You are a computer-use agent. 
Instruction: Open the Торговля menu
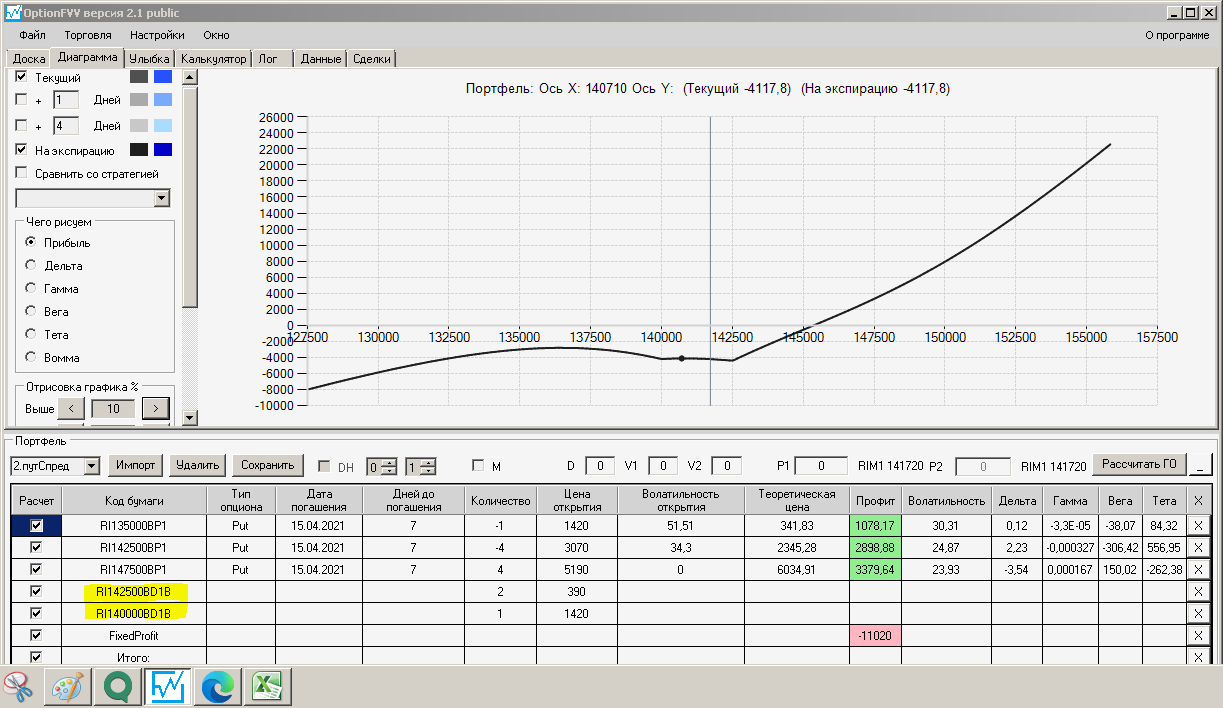pos(88,35)
